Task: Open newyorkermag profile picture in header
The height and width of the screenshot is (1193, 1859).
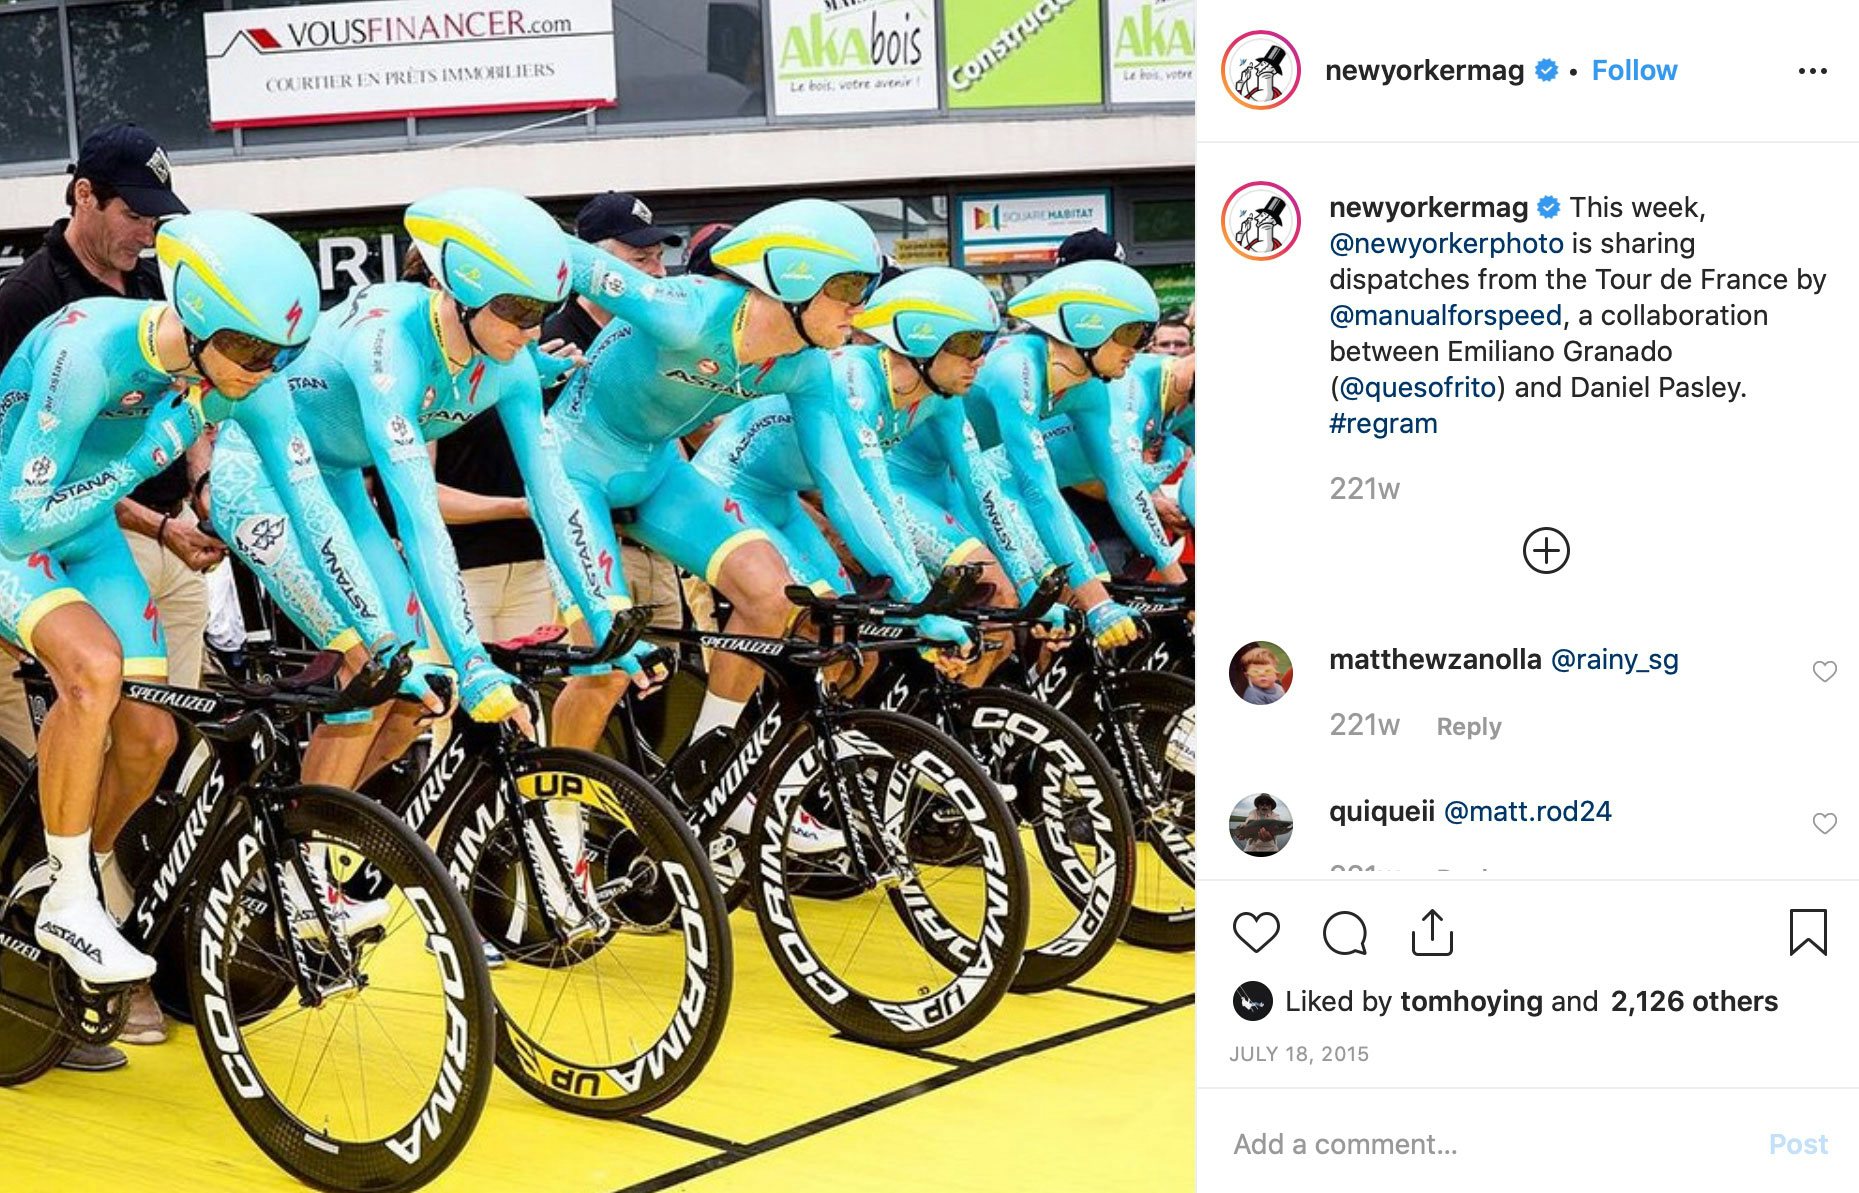Action: click(x=1261, y=70)
